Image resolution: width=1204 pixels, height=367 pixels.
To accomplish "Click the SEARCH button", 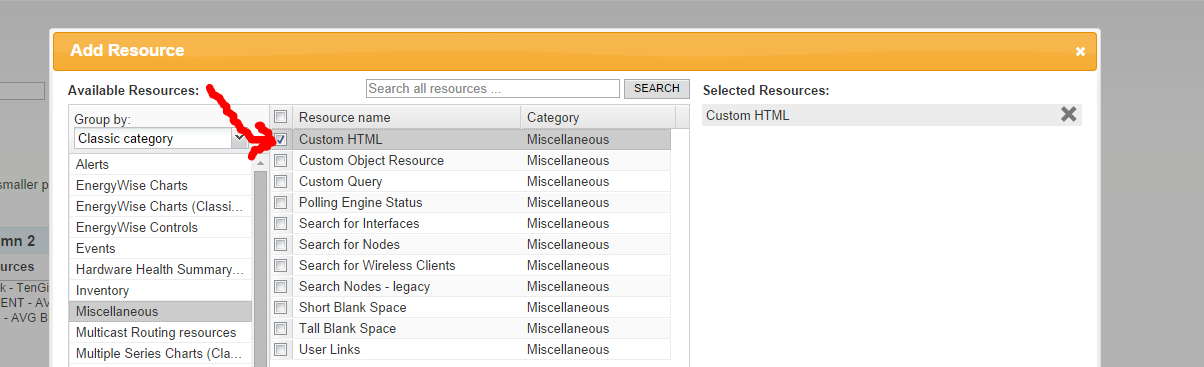I will pos(657,88).
